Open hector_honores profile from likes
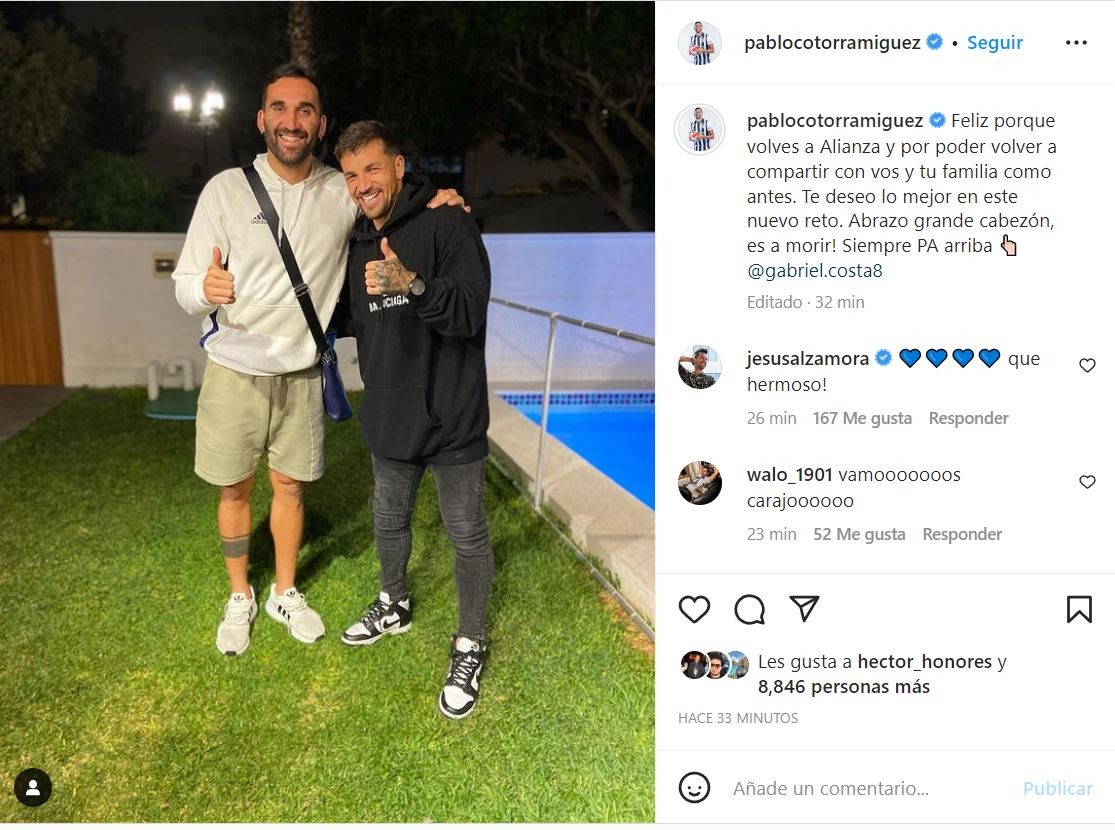This screenshot has height=830, width=1115. point(924,661)
